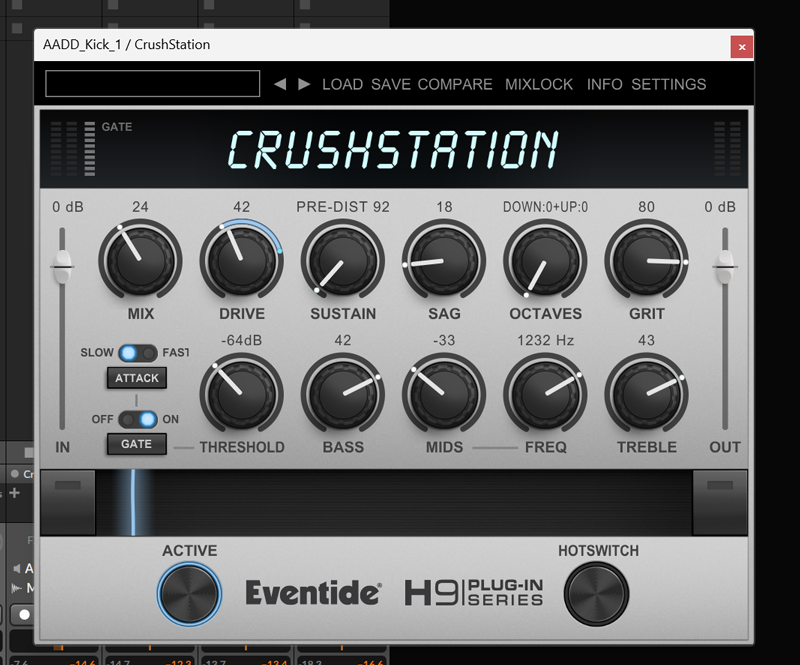Click the preset name field
The image size is (800, 665).
coord(153,84)
